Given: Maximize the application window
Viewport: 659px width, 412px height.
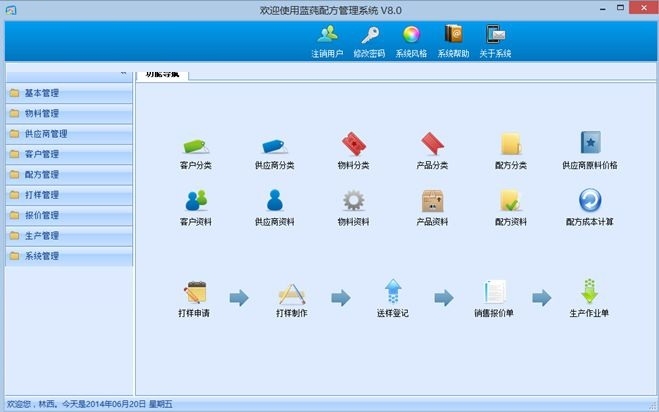Looking at the screenshot, I should [x=620, y=8].
